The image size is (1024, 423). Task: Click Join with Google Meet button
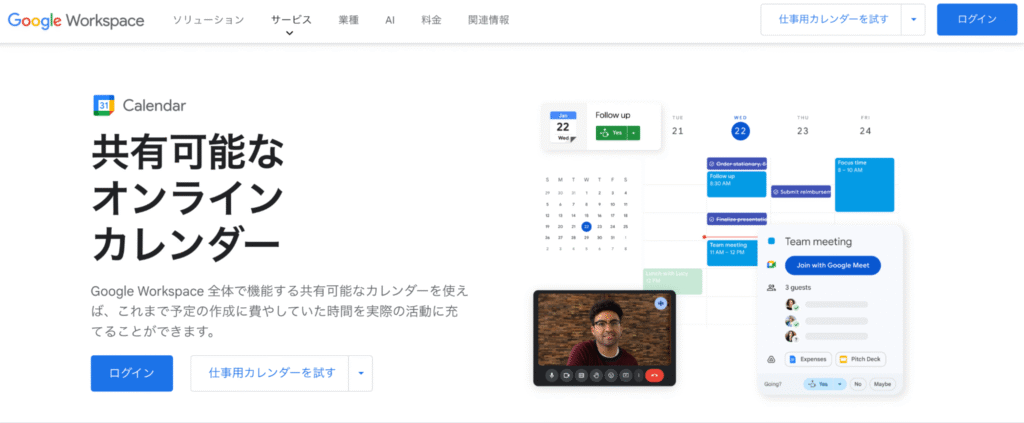tap(832, 265)
